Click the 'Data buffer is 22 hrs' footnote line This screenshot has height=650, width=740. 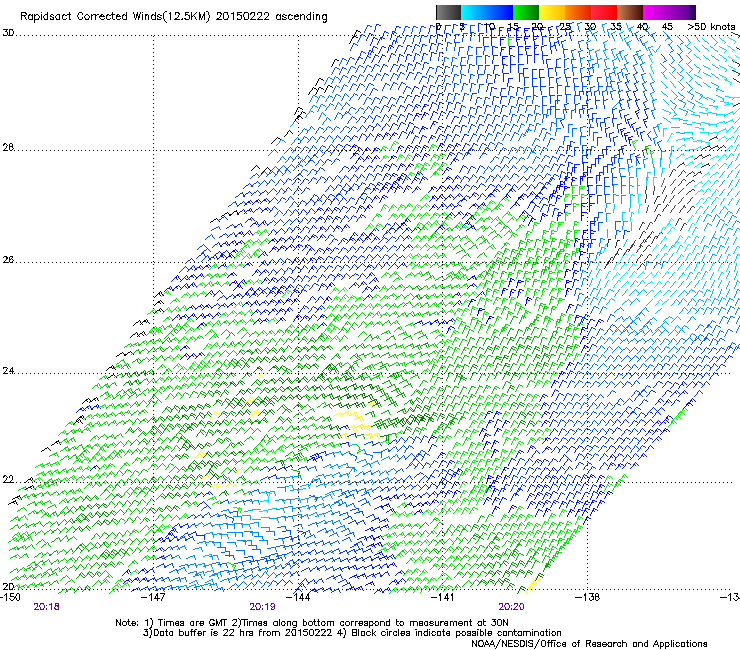pyautogui.click(x=352, y=633)
